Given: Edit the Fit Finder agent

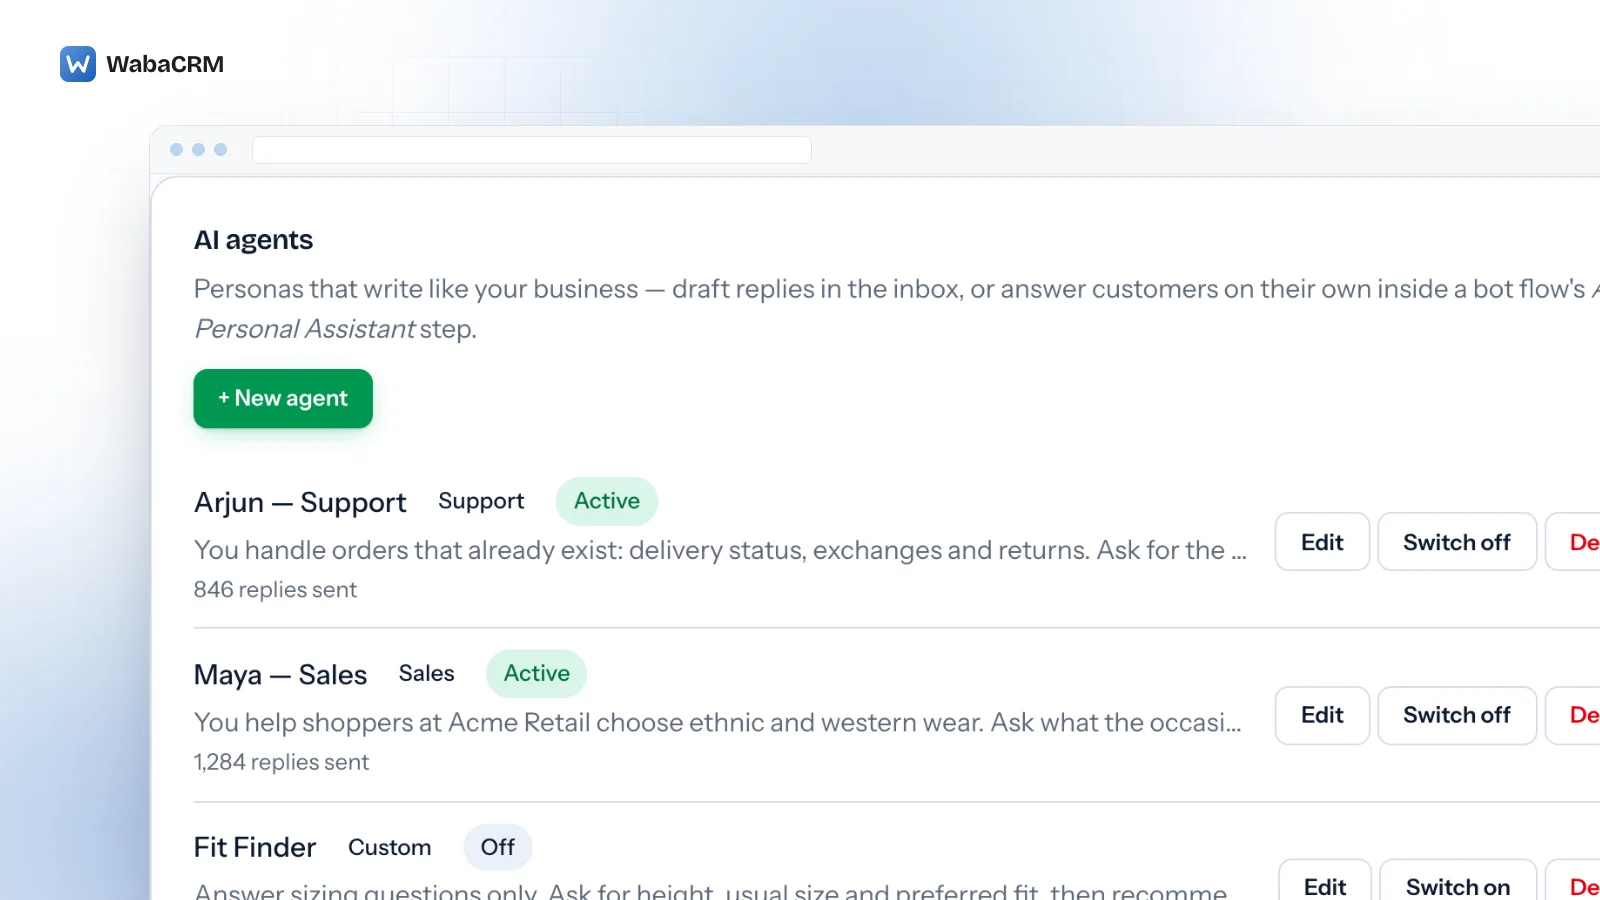Looking at the screenshot, I should [1325, 881].
